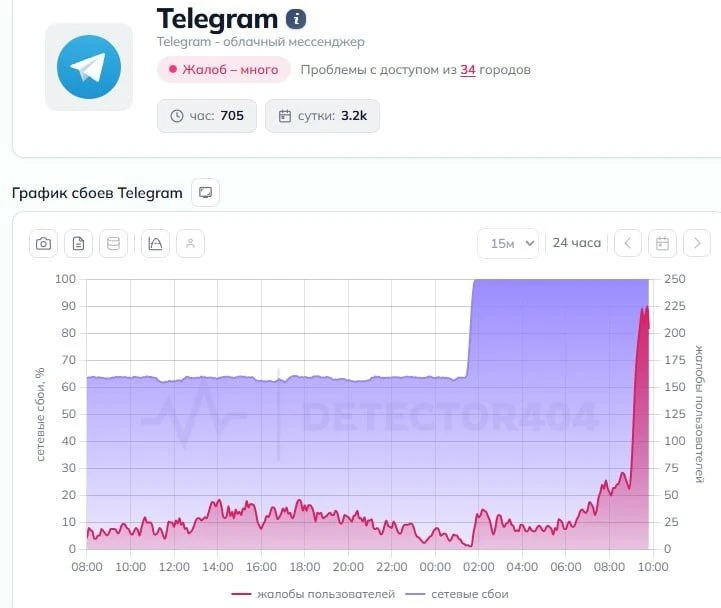This screenshot has height=608, width=721.
Task: Expand the 15м interval dropdown
Action: (508, 243)
